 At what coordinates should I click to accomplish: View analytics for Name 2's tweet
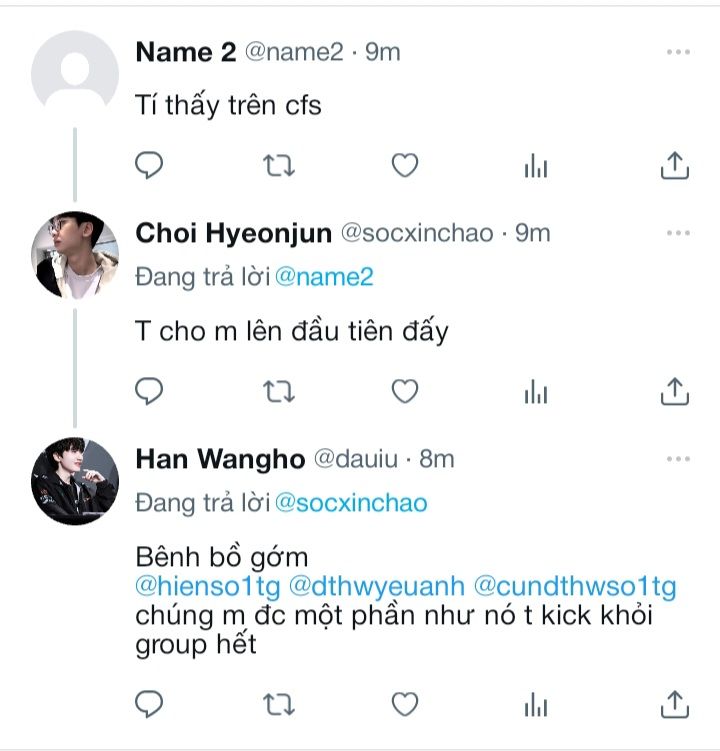tap(536, 166)
